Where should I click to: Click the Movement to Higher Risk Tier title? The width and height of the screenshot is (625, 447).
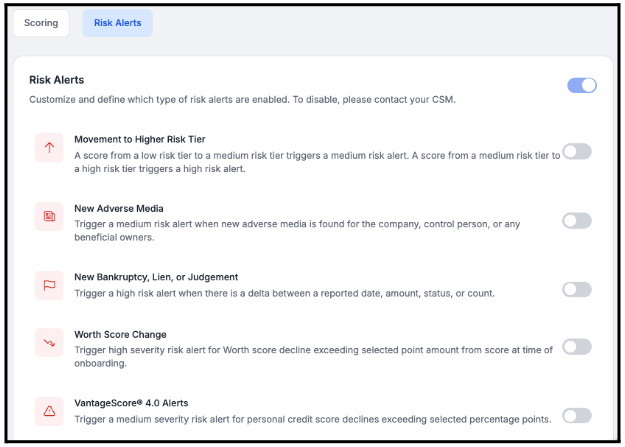click(140, 139)
